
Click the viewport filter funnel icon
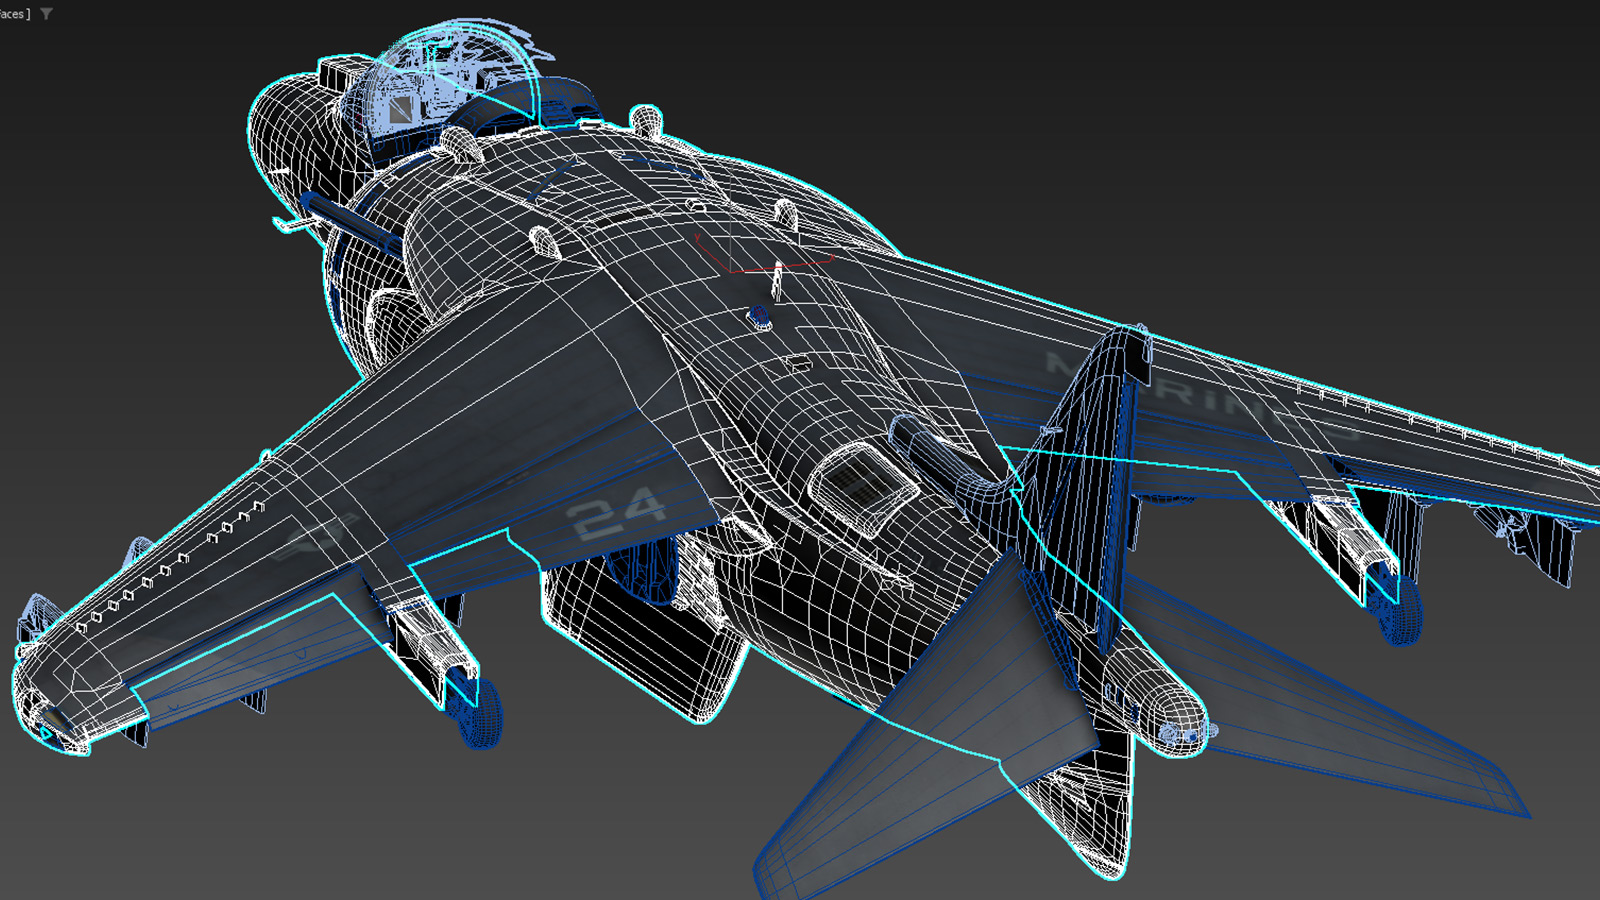(x=46, y=14)
